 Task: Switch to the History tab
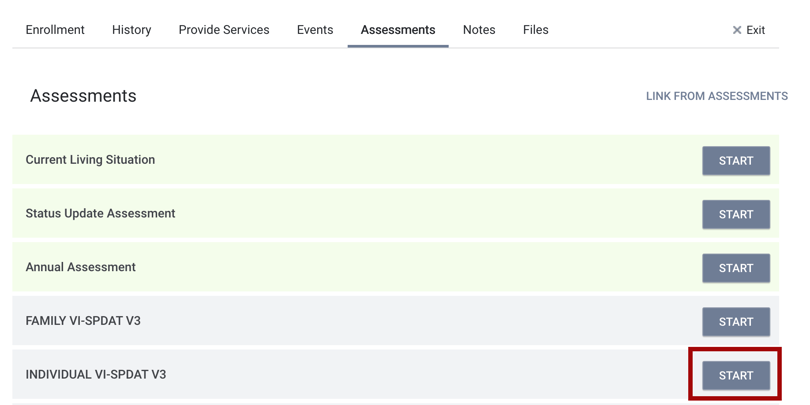tap(131, 30)
